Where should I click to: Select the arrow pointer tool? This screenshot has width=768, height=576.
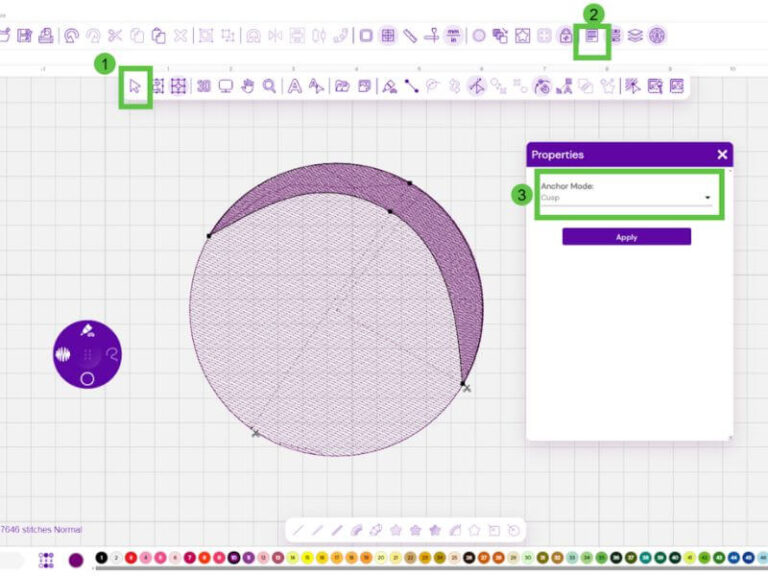(x=134, y=87)
